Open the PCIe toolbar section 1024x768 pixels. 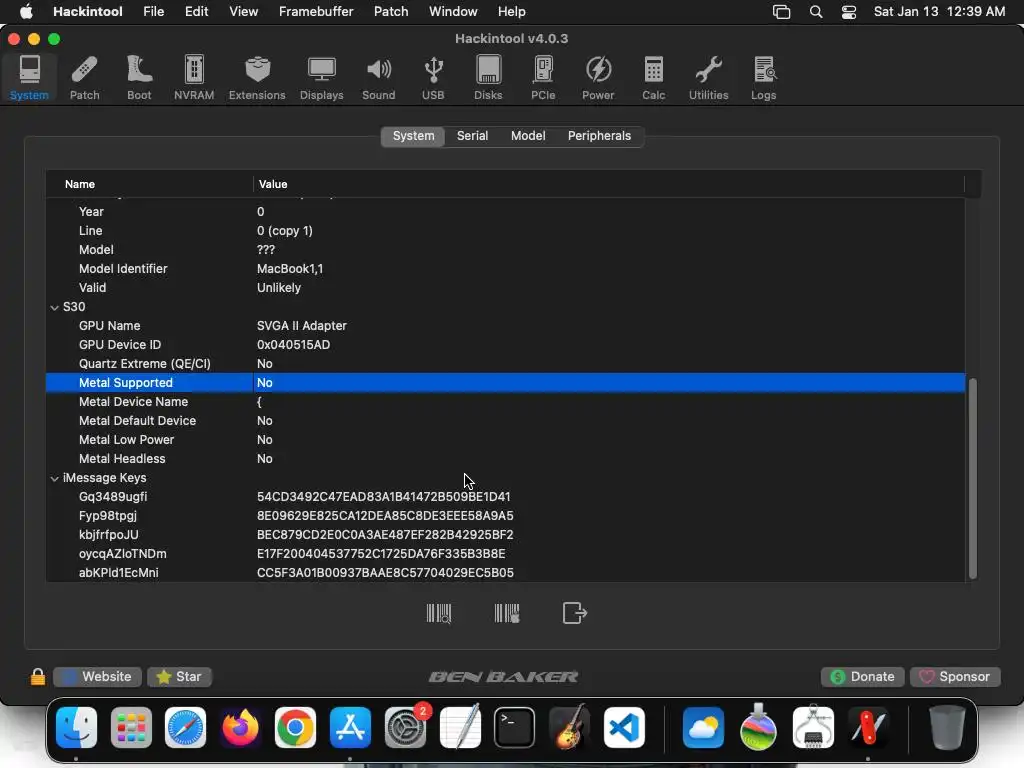[543, 78]
